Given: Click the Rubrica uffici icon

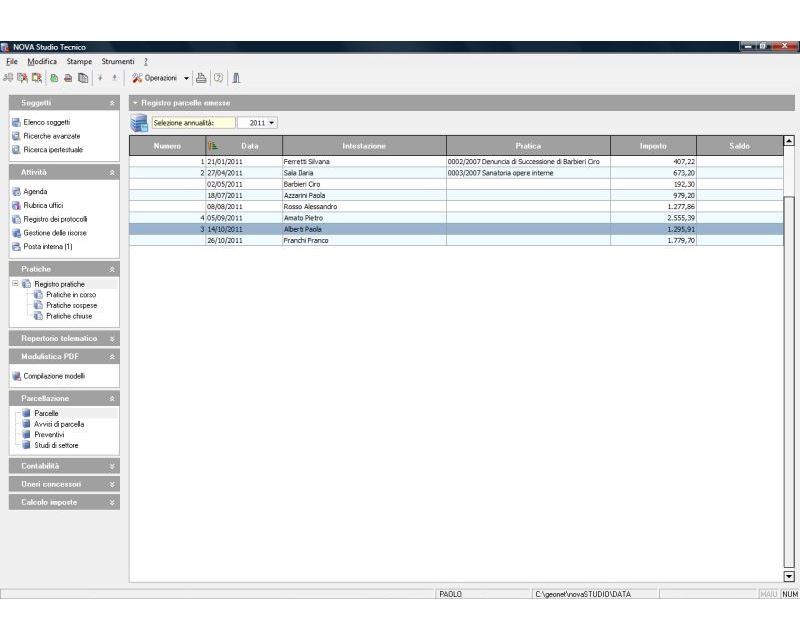Looking at the screenshot, I should point(16,206).
